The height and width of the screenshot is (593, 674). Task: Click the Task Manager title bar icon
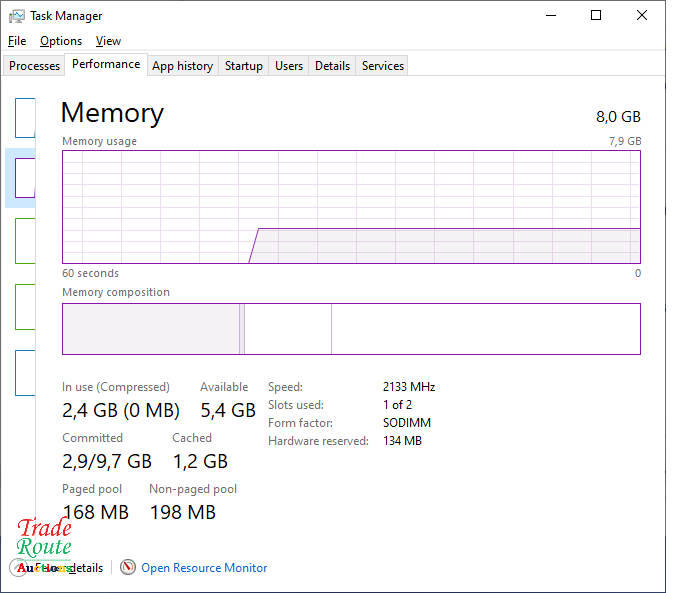click(x=17, y=16)
